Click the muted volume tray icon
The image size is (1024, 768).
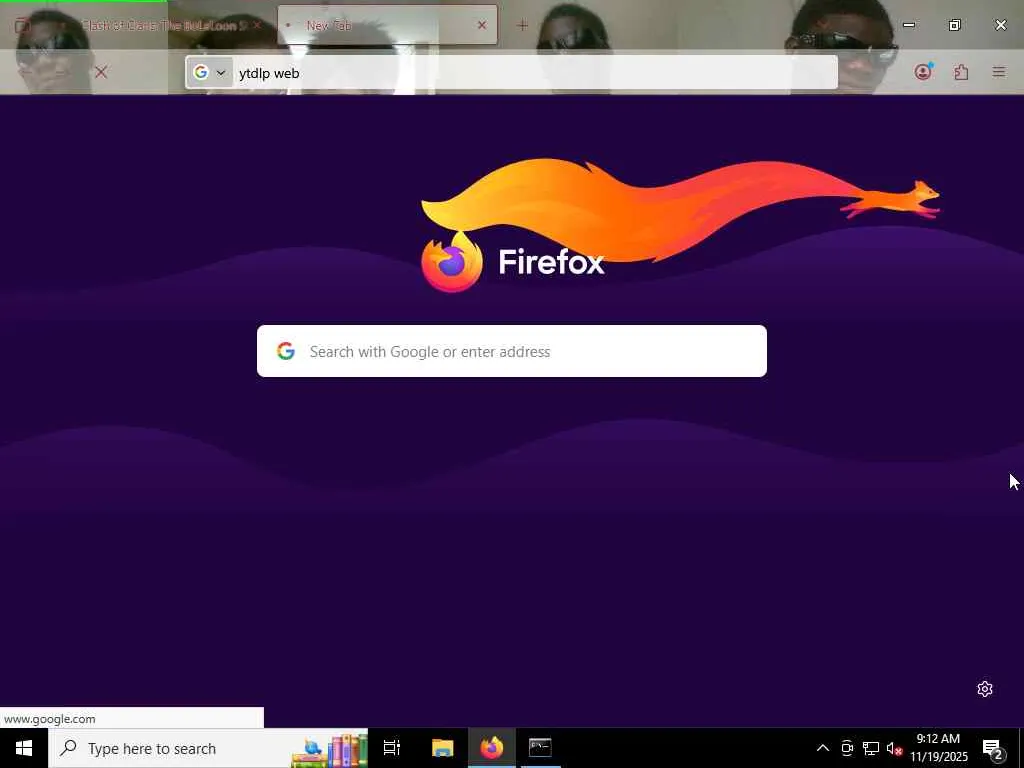[893, 748]
